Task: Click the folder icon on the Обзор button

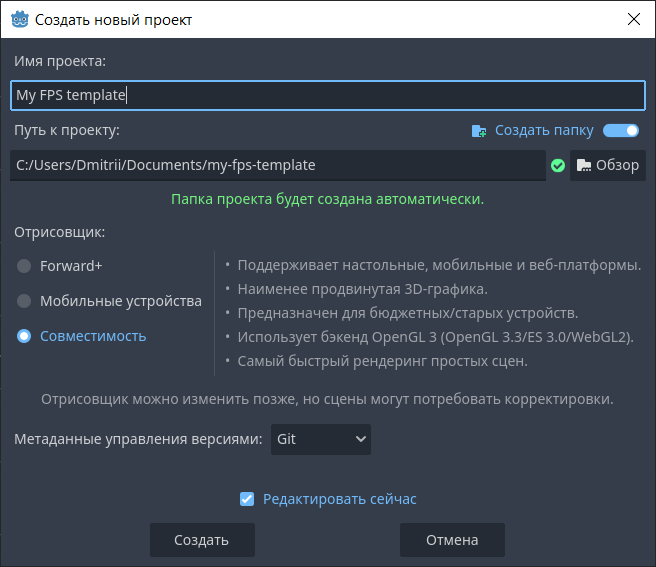Action: (x=583, y=166)
